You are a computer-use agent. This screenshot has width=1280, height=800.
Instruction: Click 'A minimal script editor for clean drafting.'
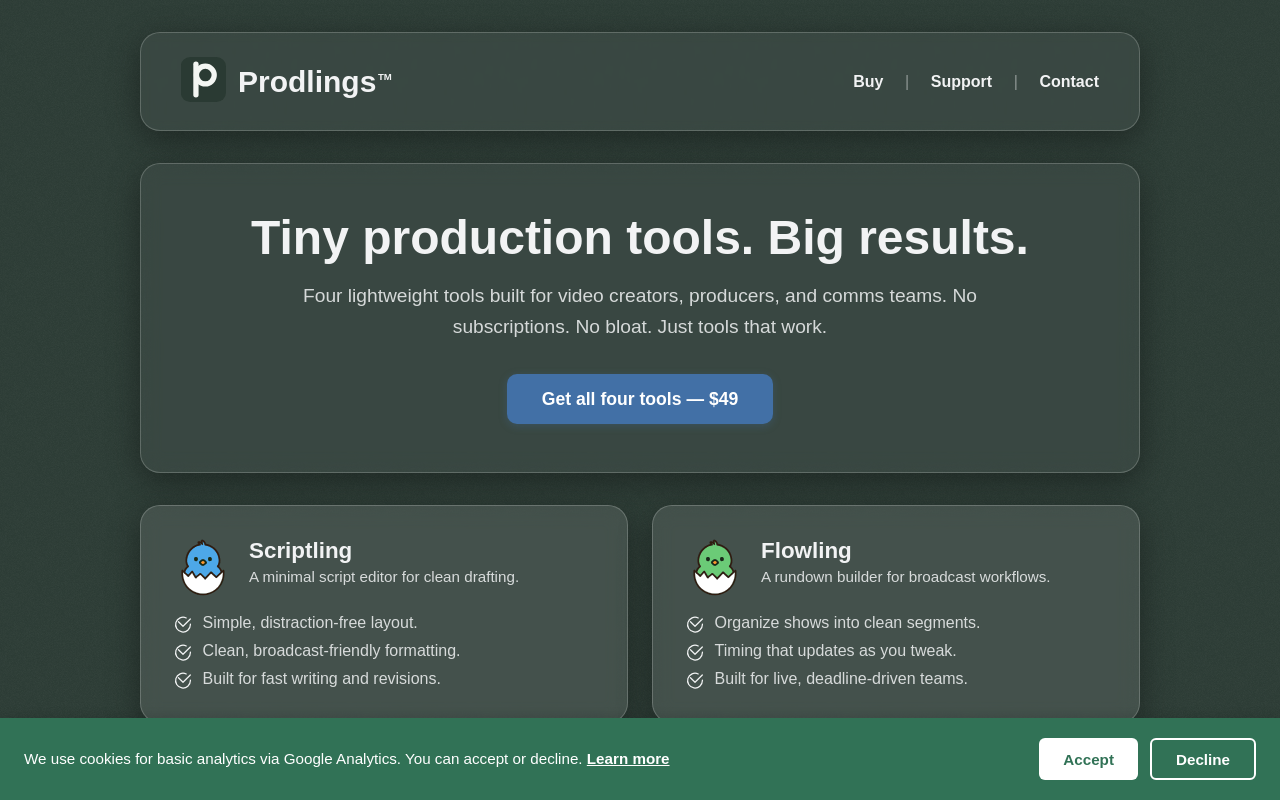point(384,577)
